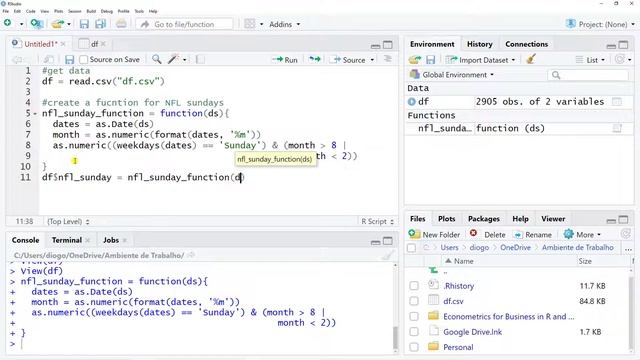Viewport: 640px width, 360px height.
Task: View df in data viewer grid icon
Action: pyautogui.click(x=617, y=102)
